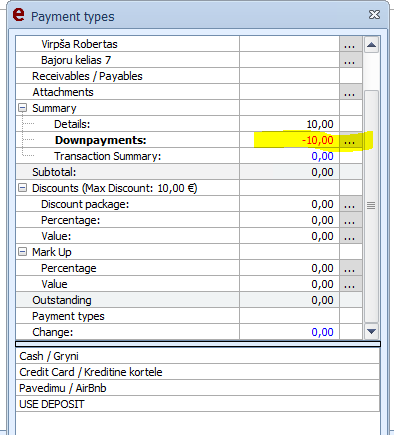
Task: Select USE DEPOSIT payment type
Action: 198,404
